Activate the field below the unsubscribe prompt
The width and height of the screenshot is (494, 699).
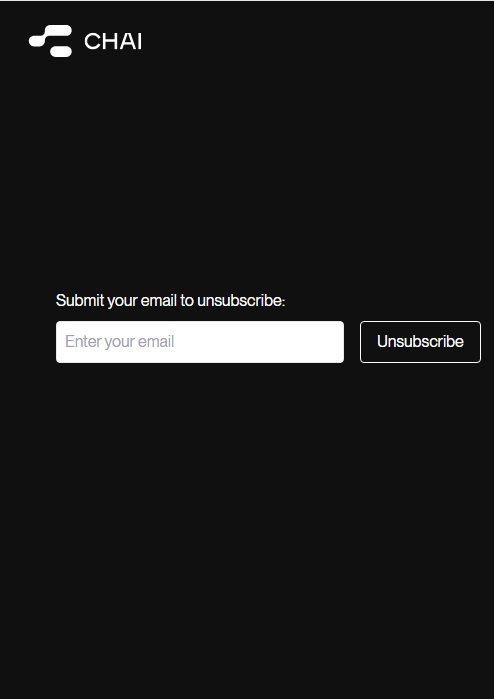tap(200, 342)
